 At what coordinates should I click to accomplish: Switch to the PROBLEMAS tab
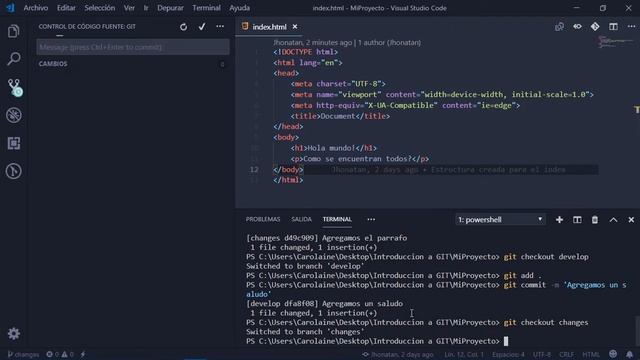263,220
